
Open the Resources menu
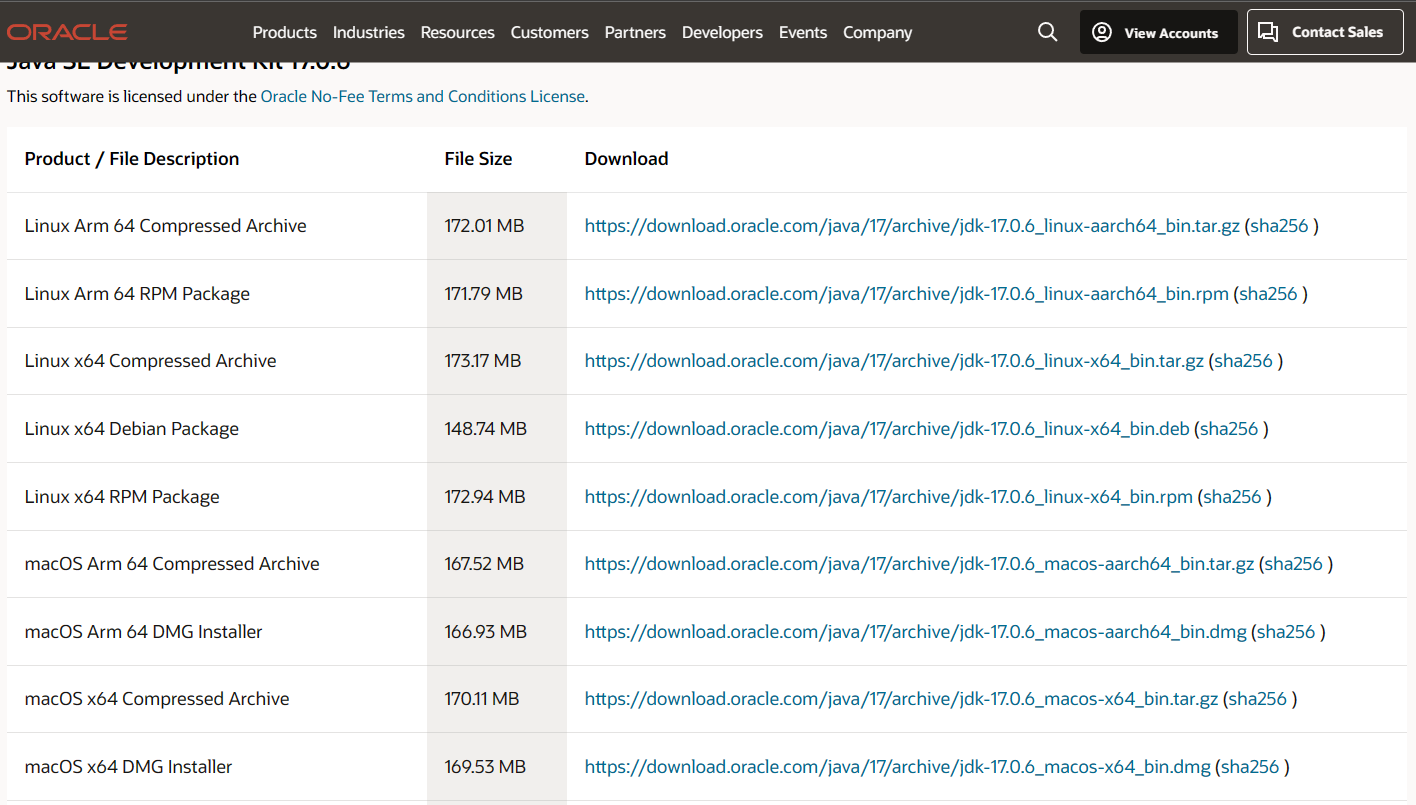[457, 32]
